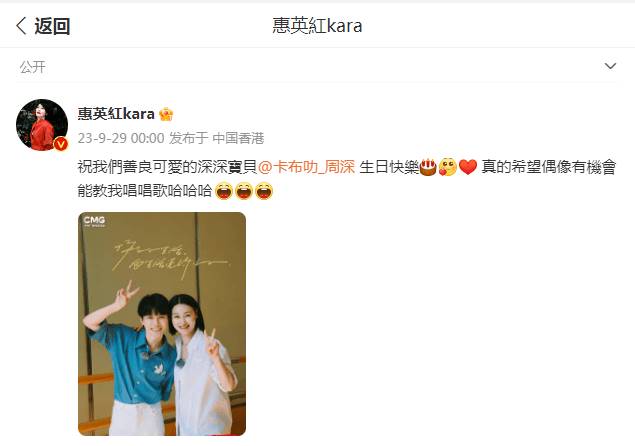Click the birthday cake emoji

click(428, 167)
